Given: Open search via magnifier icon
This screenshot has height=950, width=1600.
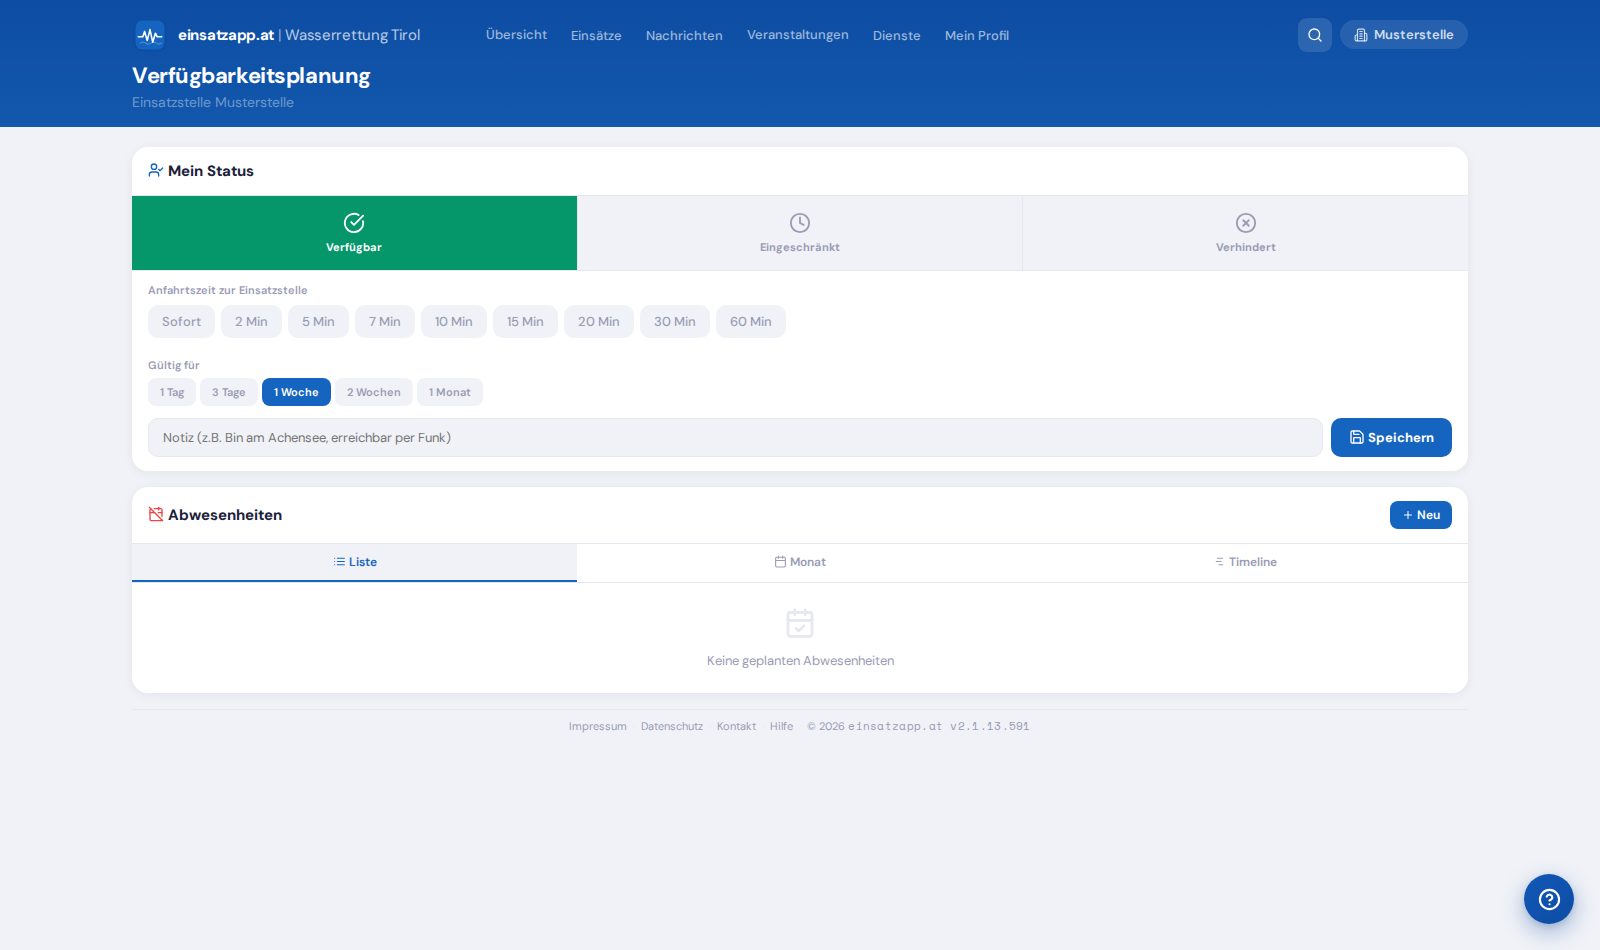Looking at the screenshot, I should coord(1315,35).
